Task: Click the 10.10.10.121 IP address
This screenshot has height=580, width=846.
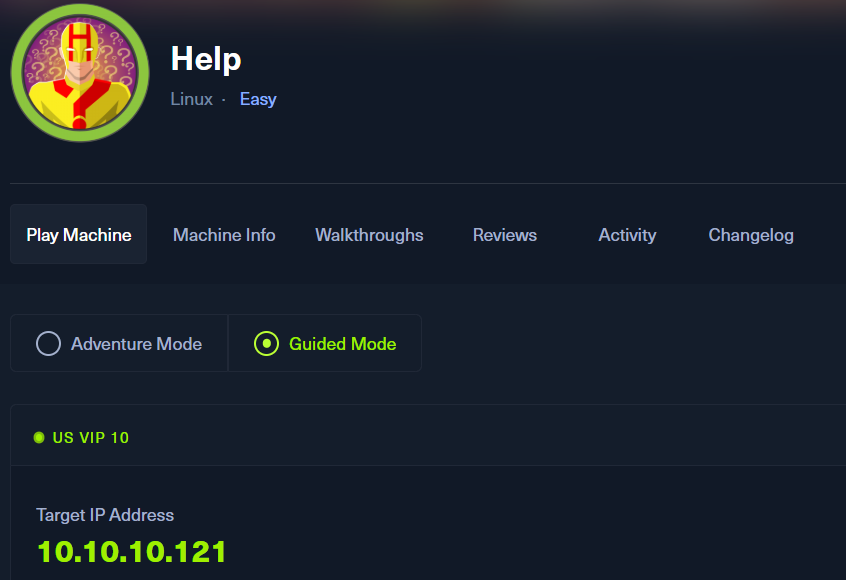Action: [132, 551]
